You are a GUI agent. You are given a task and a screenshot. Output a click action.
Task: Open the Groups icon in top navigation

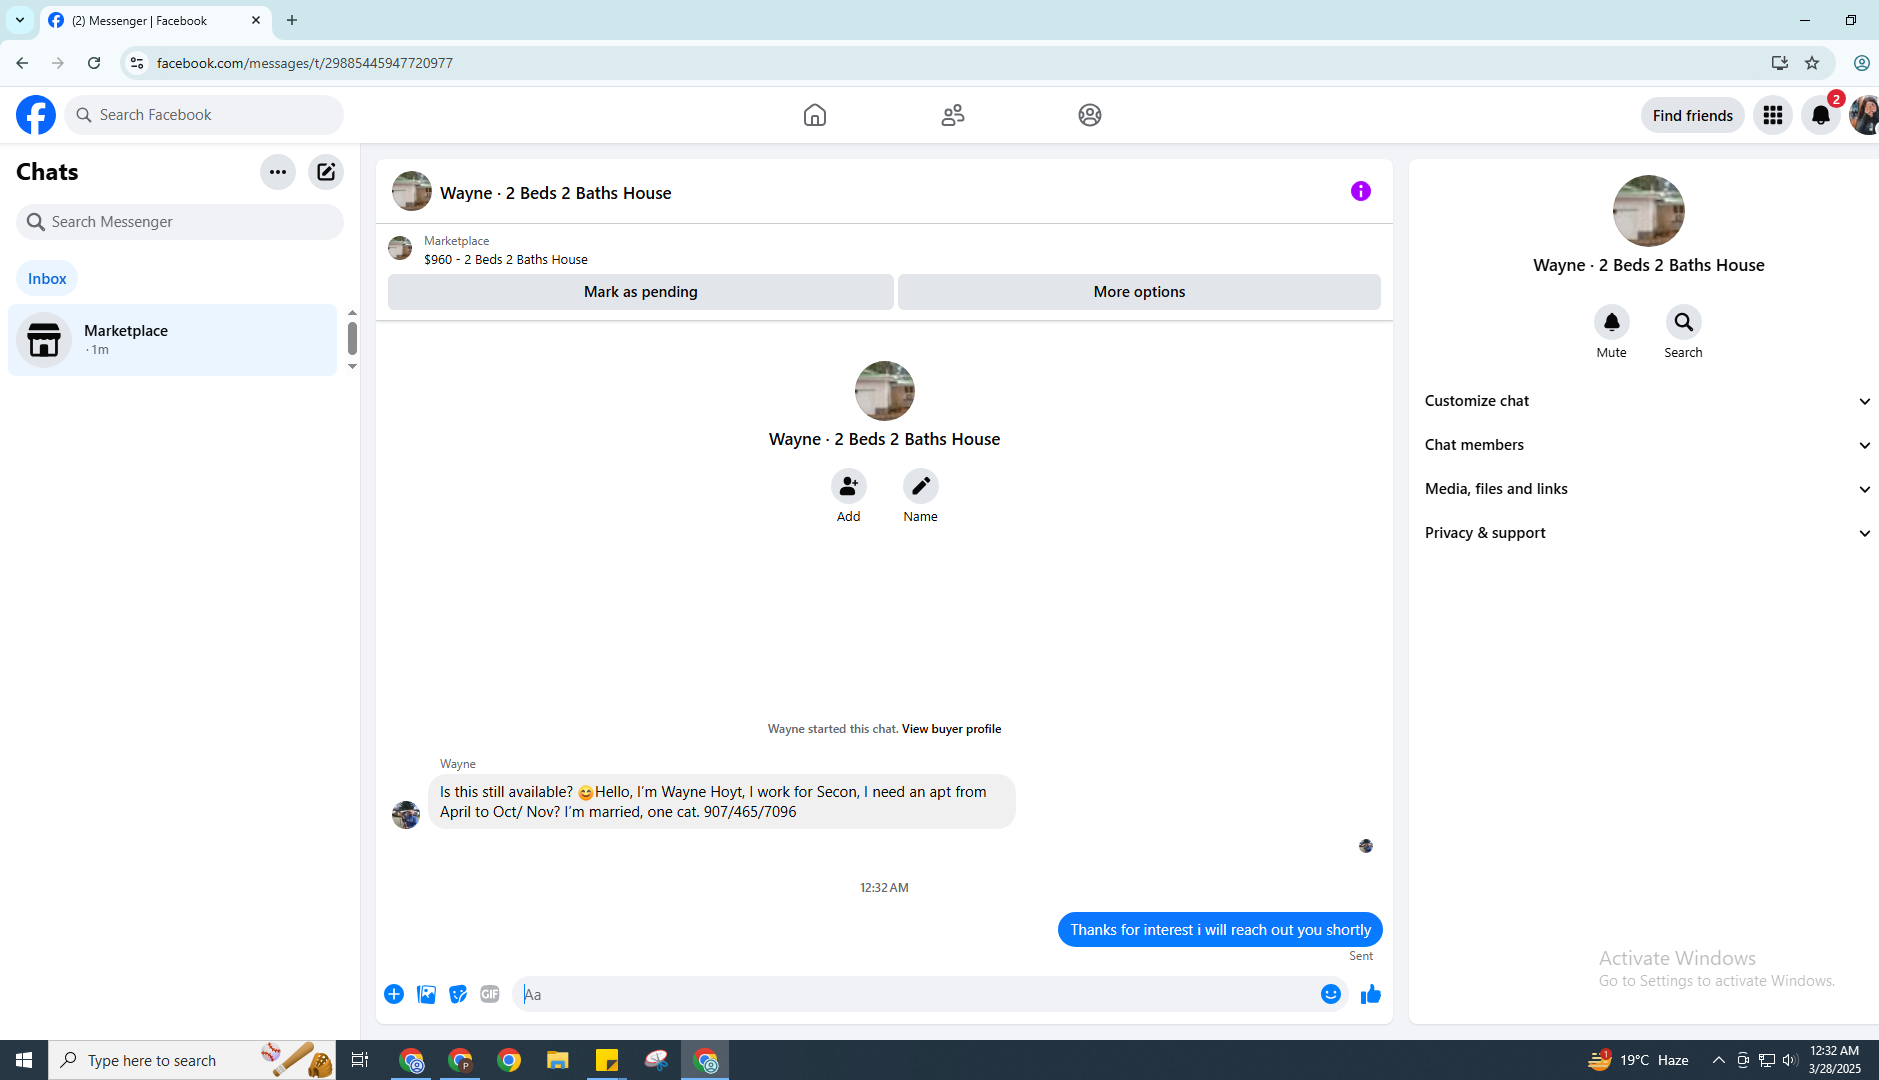point(1090,115)
